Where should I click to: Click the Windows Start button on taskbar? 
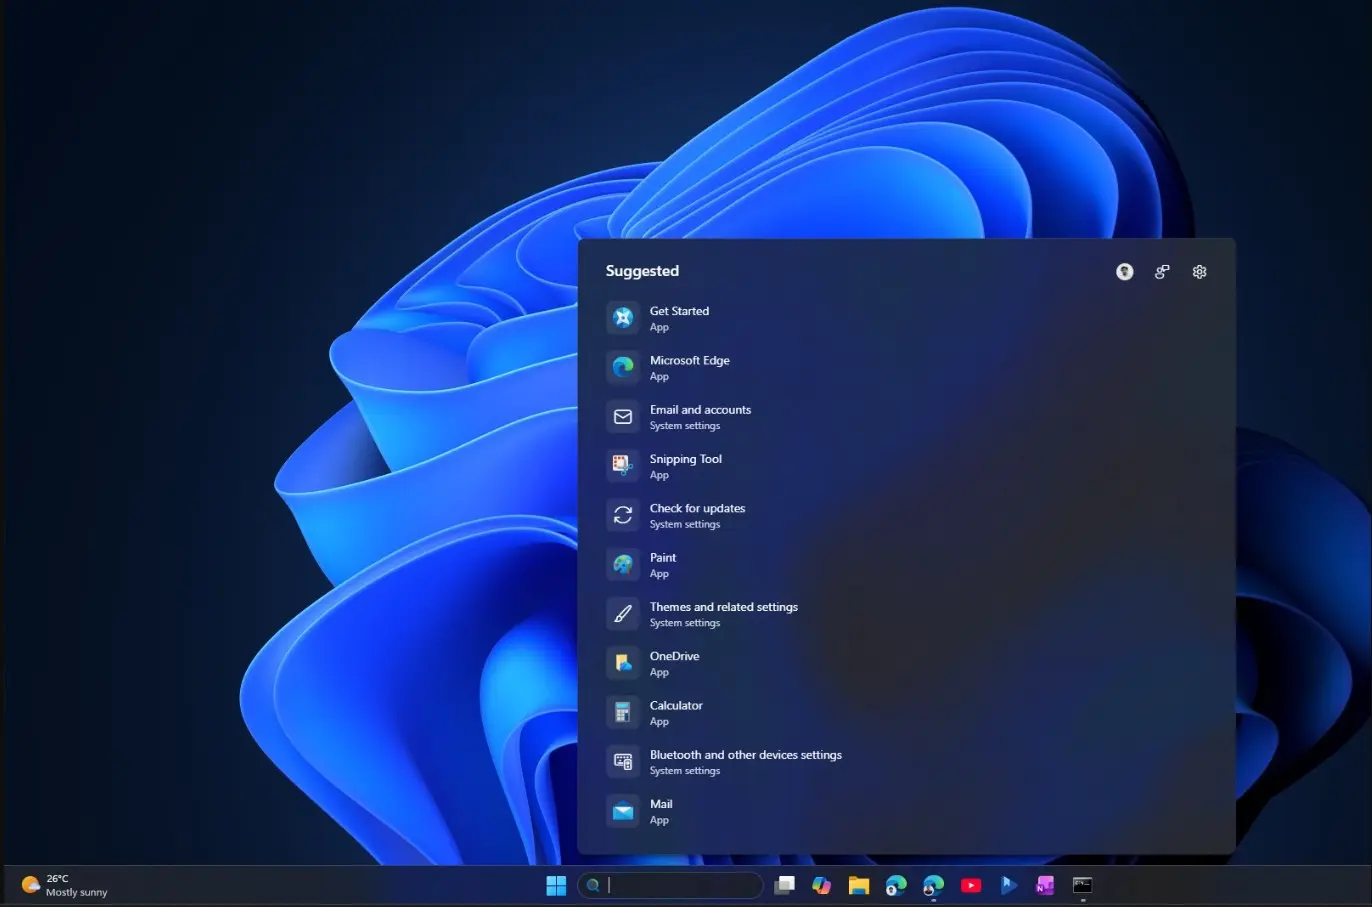(x=556, y=885)
